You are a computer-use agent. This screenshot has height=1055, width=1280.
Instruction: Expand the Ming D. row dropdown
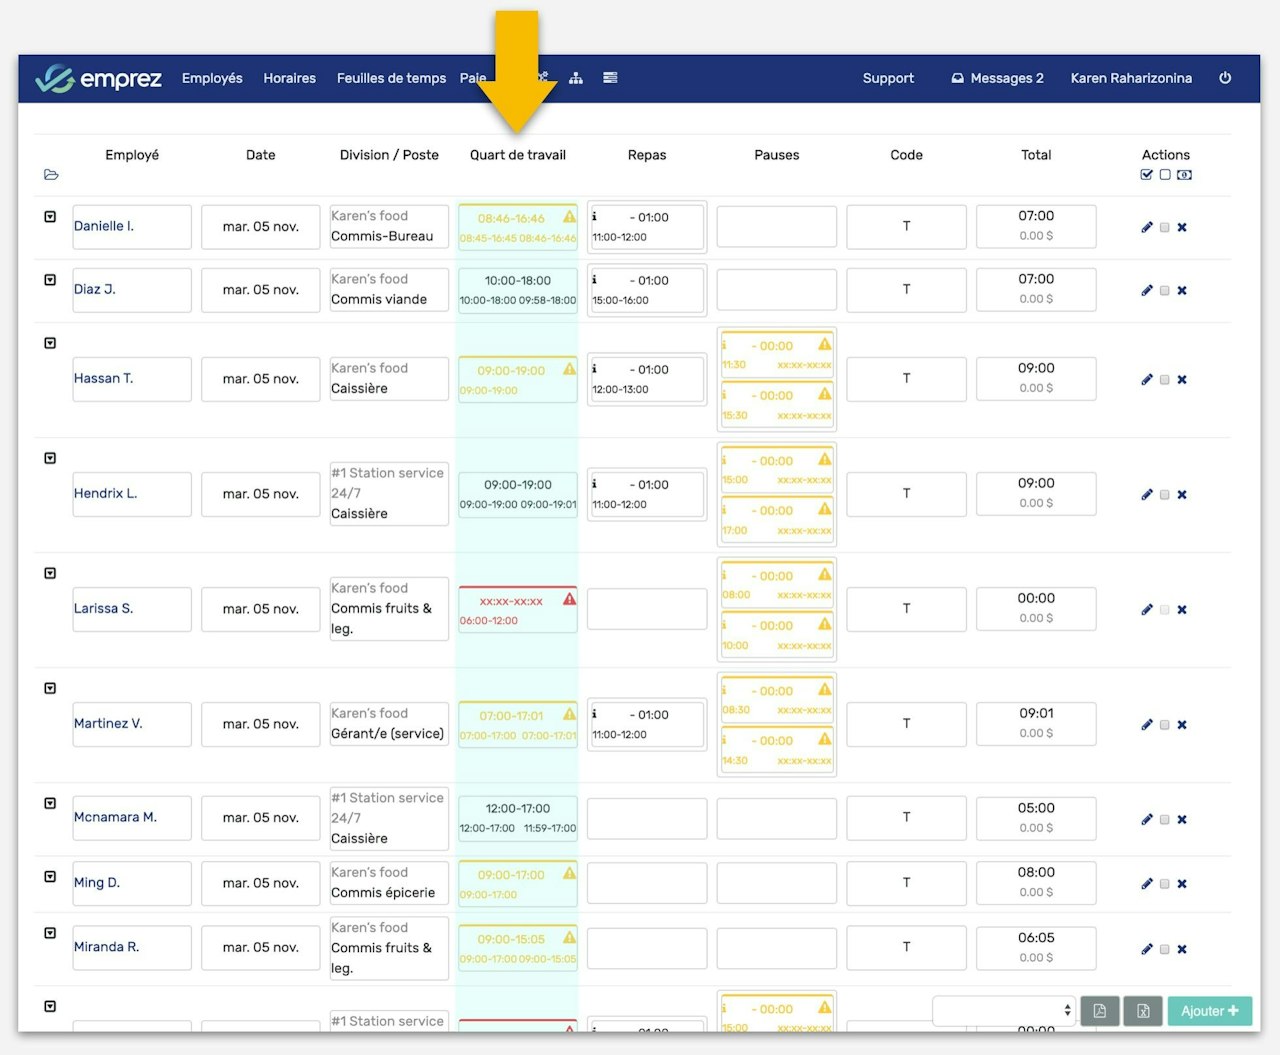coord(50,877)
